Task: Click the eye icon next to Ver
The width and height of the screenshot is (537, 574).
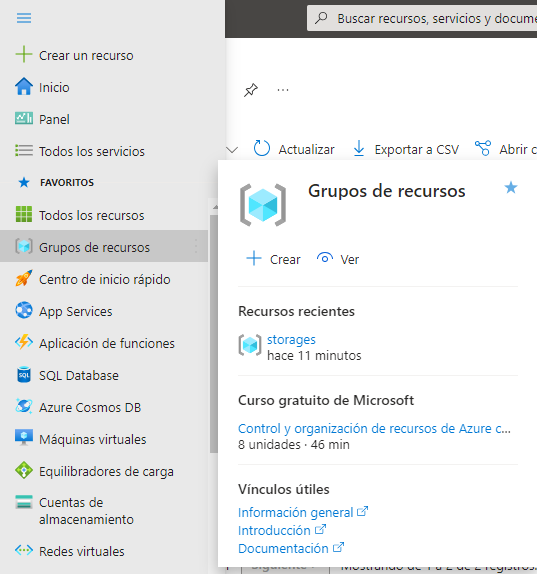Action: [x=325, y=258]
